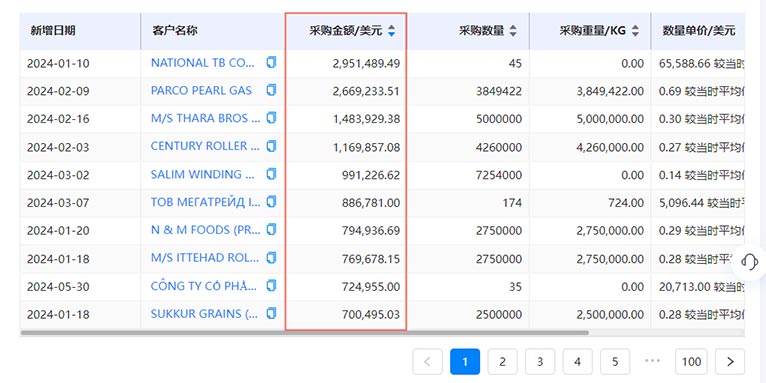This screenshot has width=766, height=383.
Task: Open CENTURY ROLLER customer link
Action: (x=205, y=147)
